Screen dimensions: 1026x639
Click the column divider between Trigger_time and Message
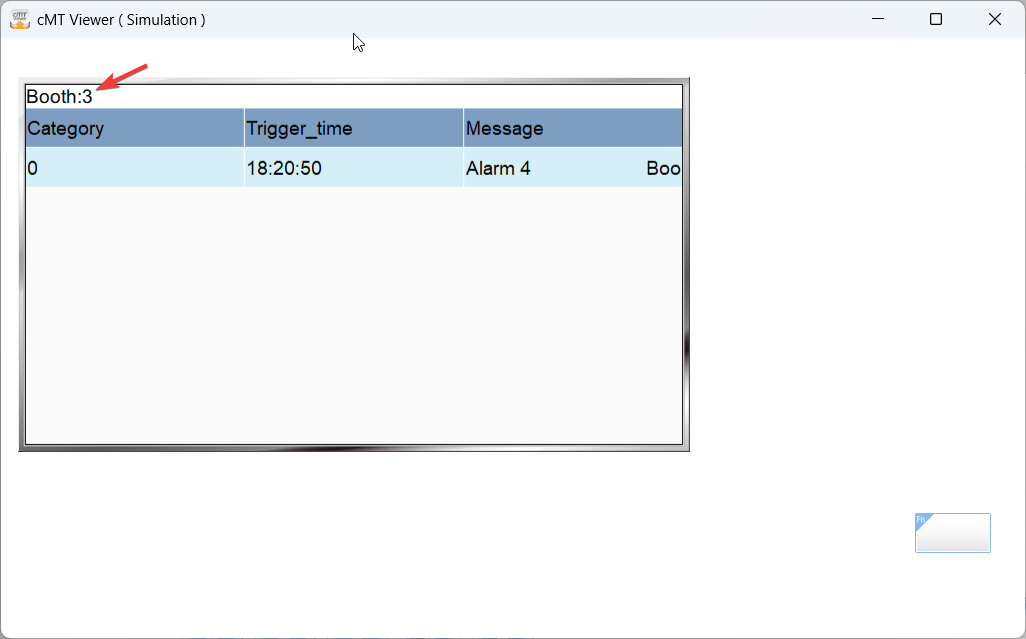pyautogui.click(x=463, y=128)
